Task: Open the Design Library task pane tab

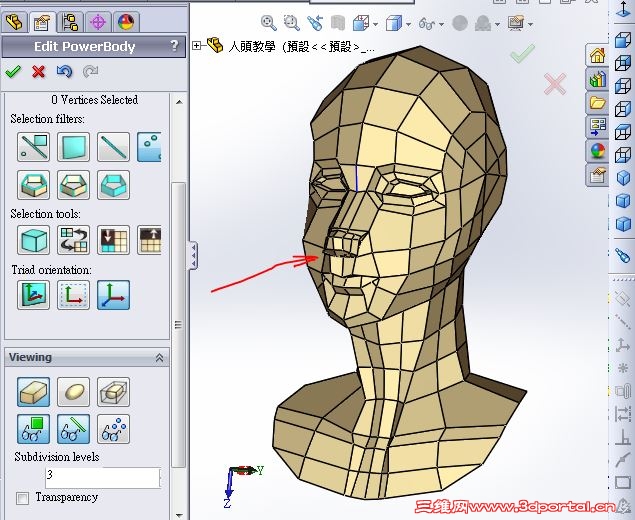Action: (x=597, y=79)
